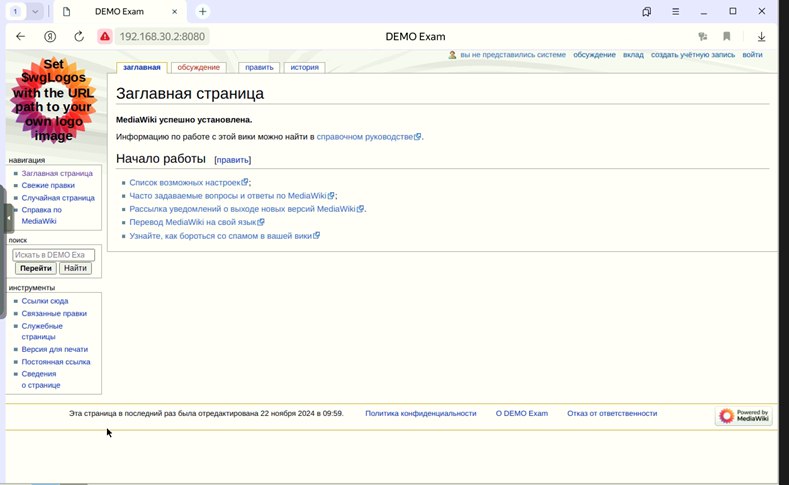Bookmark this page with the flag icon
The image size is (789, 485).
pyautogui.click(x=727, y=36)
